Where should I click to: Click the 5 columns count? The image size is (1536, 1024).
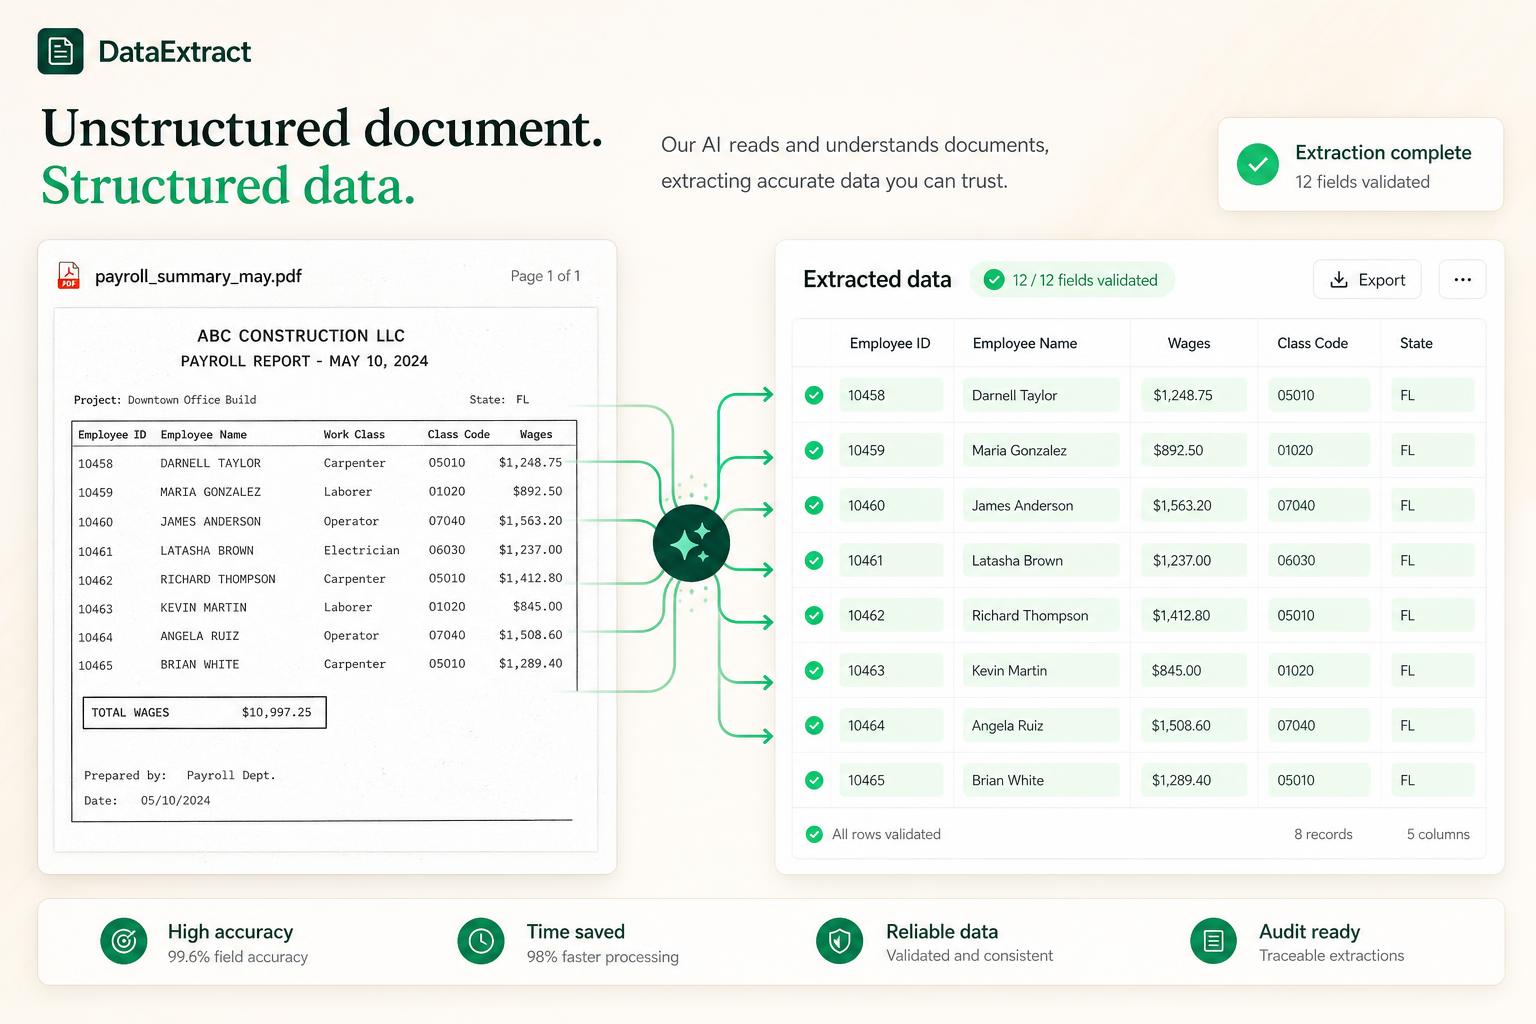point(1438,834)
